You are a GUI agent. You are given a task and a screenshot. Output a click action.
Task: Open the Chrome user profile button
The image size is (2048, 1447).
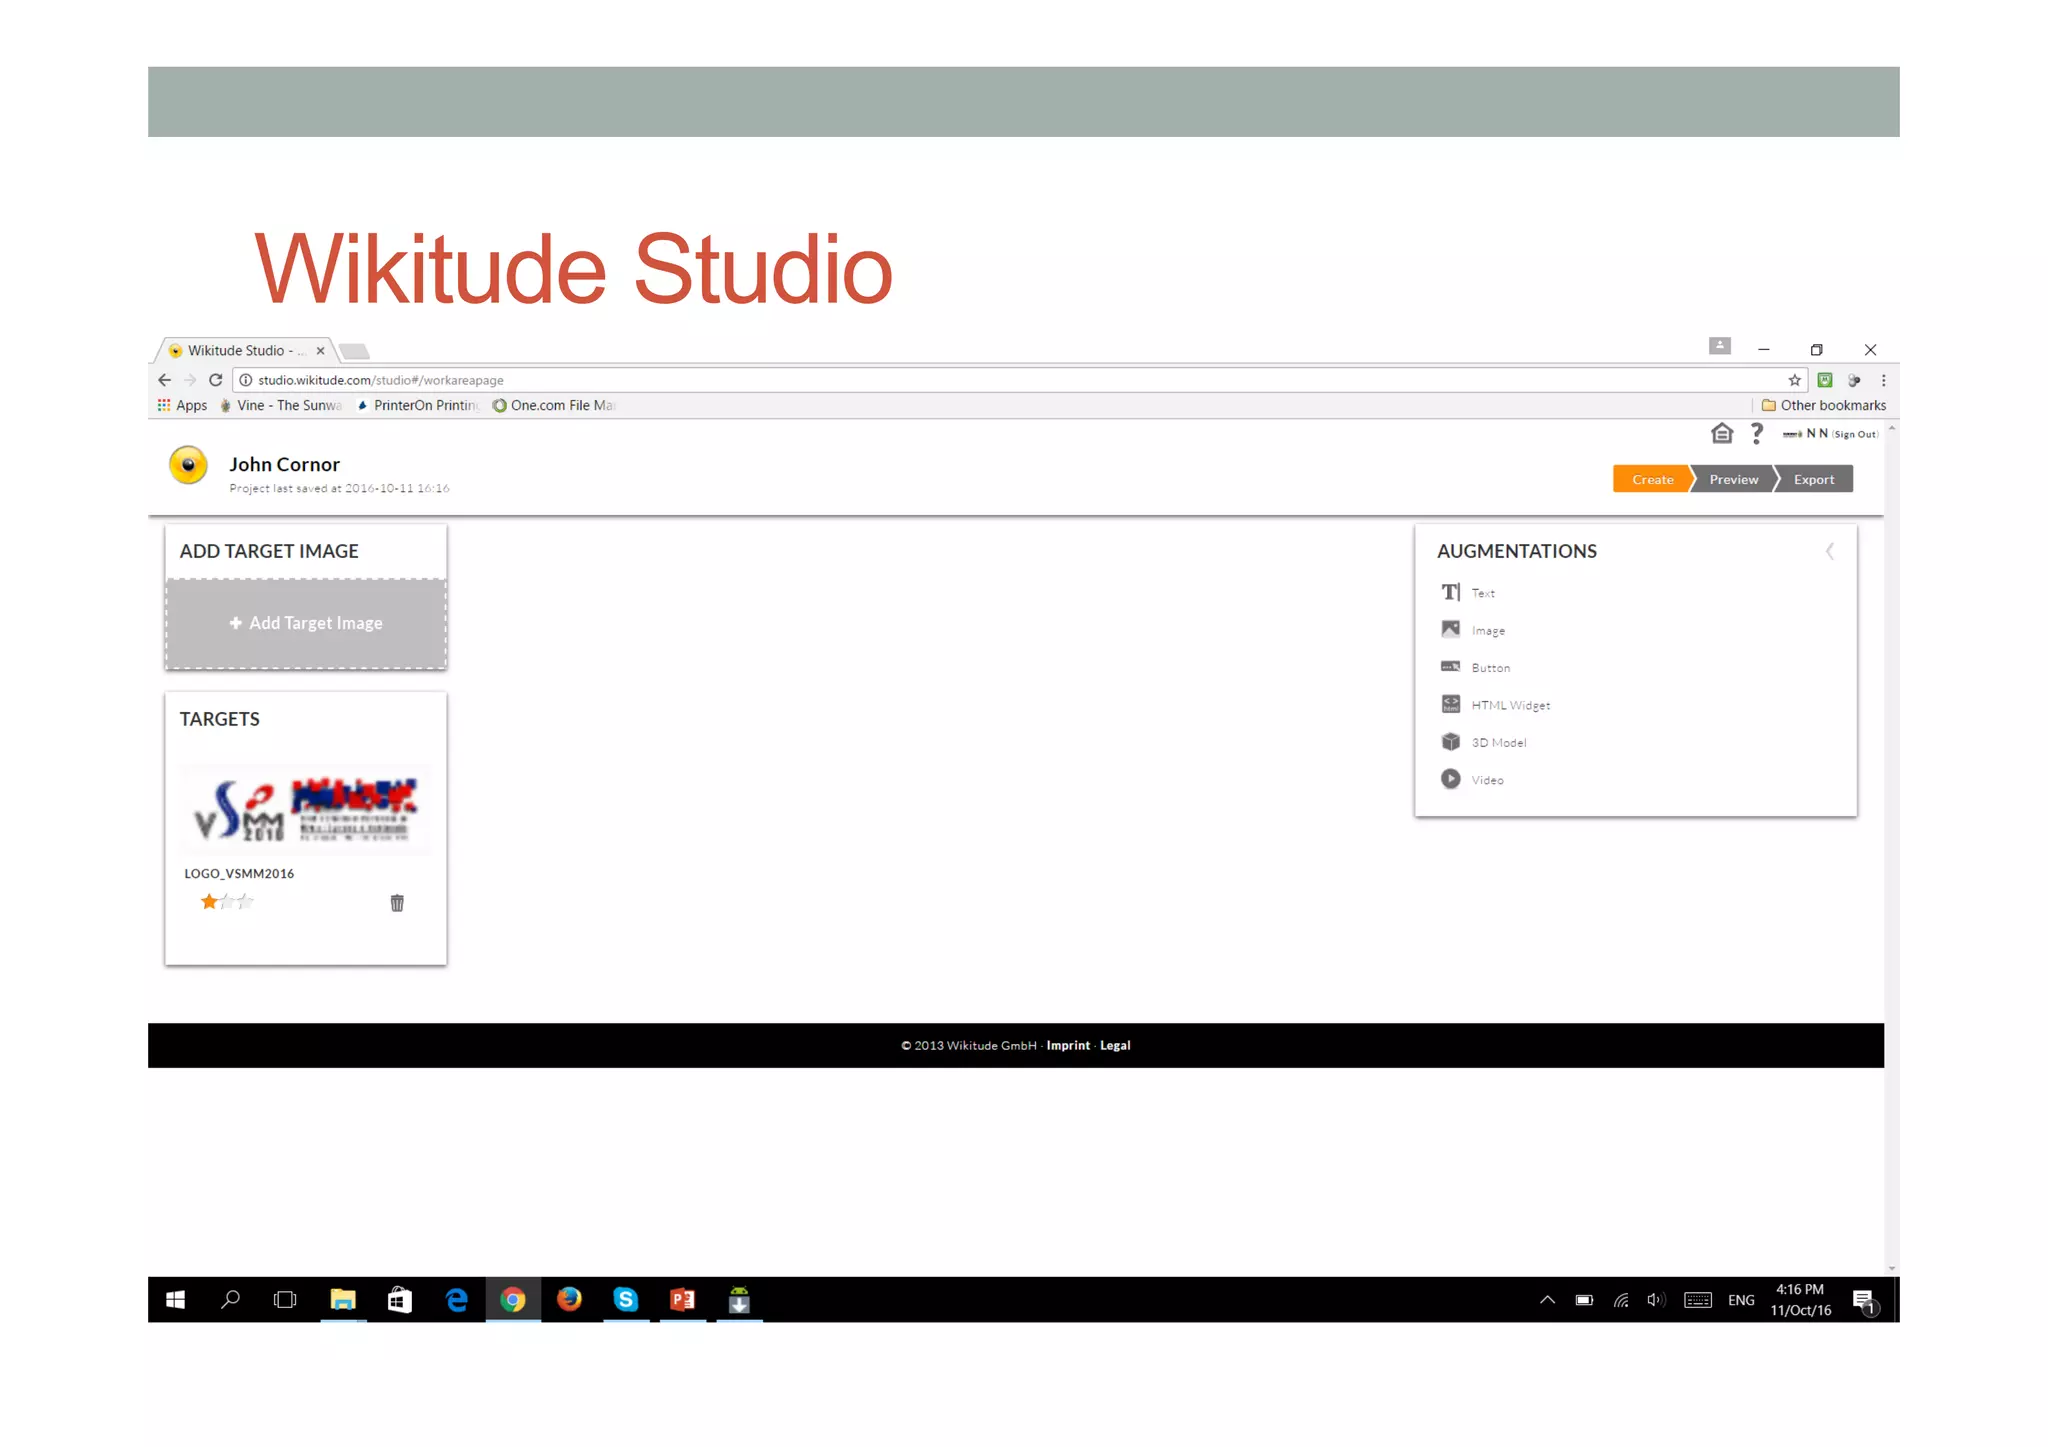pos(1719,346)
